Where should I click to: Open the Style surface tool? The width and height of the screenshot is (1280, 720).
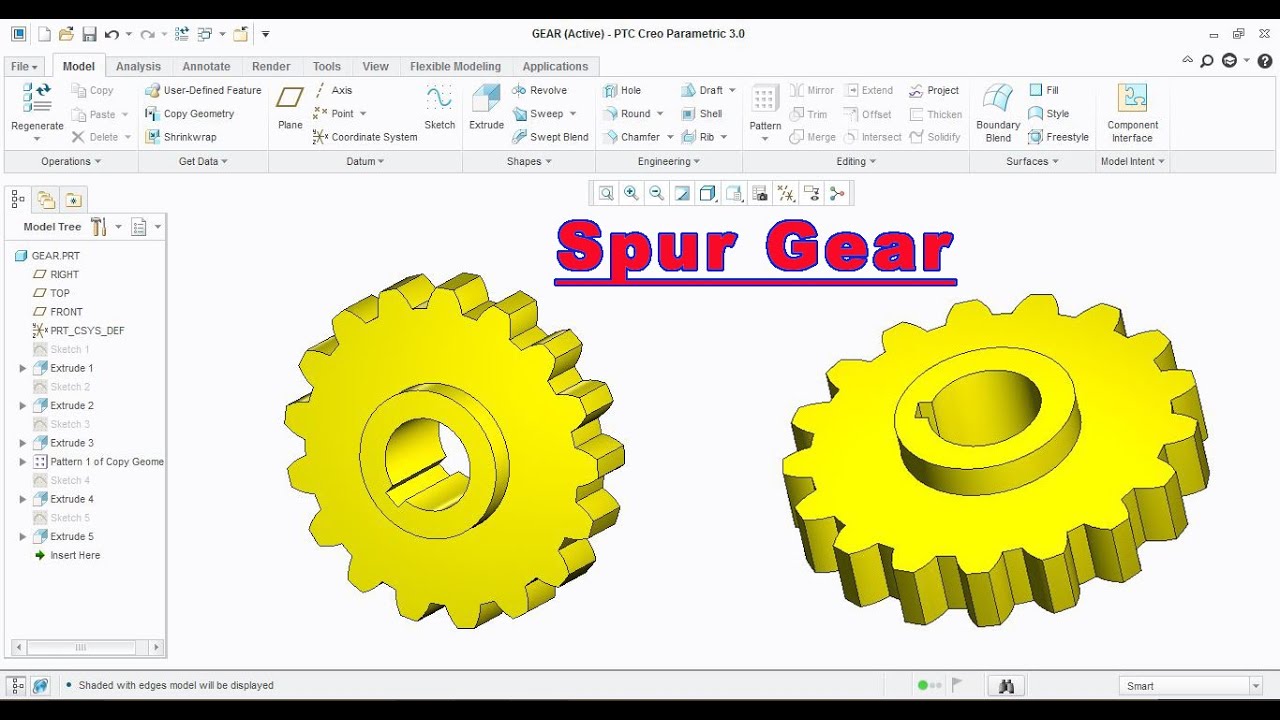(x=1049, y=114)
